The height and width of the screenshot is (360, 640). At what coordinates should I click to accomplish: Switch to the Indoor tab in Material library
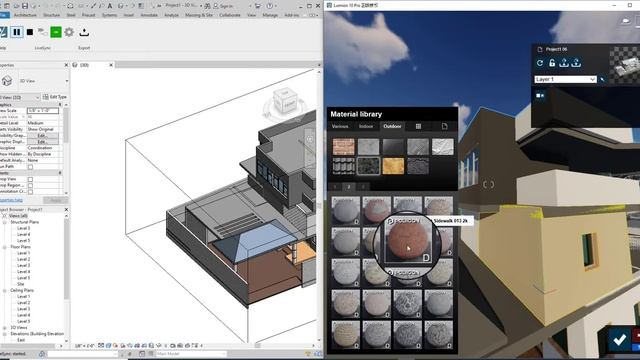click(x=366, y=127)
